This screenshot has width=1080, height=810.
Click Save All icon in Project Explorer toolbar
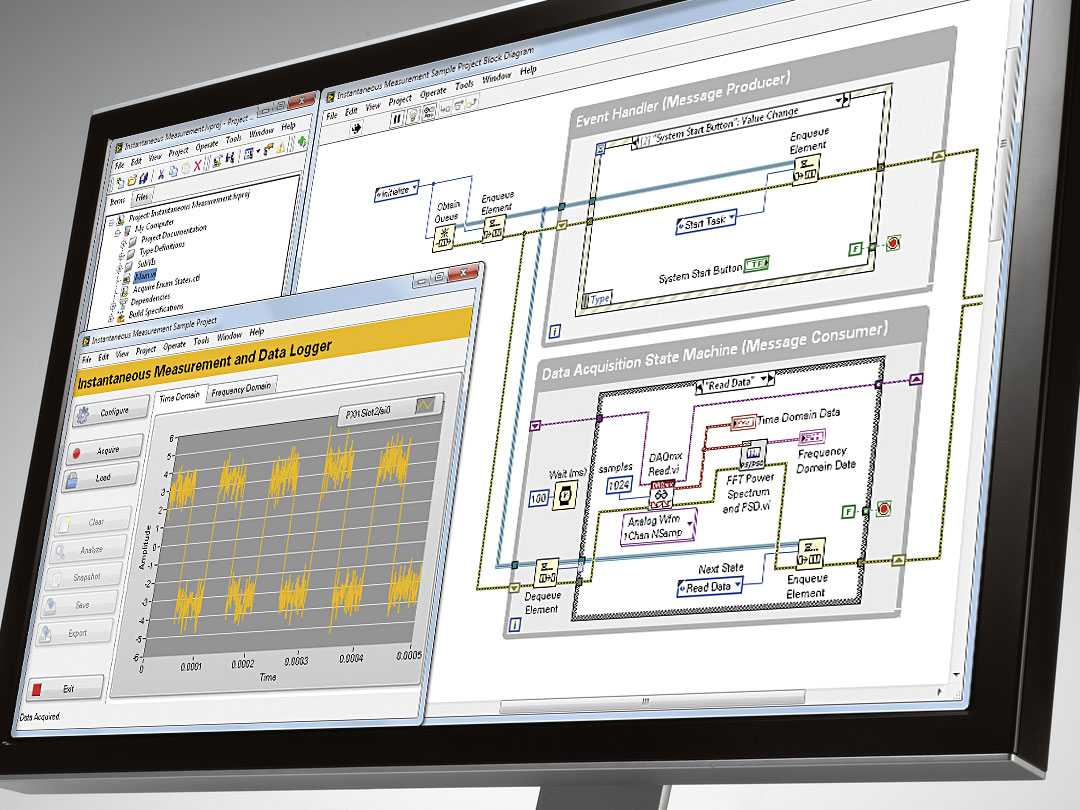(143, 177)
